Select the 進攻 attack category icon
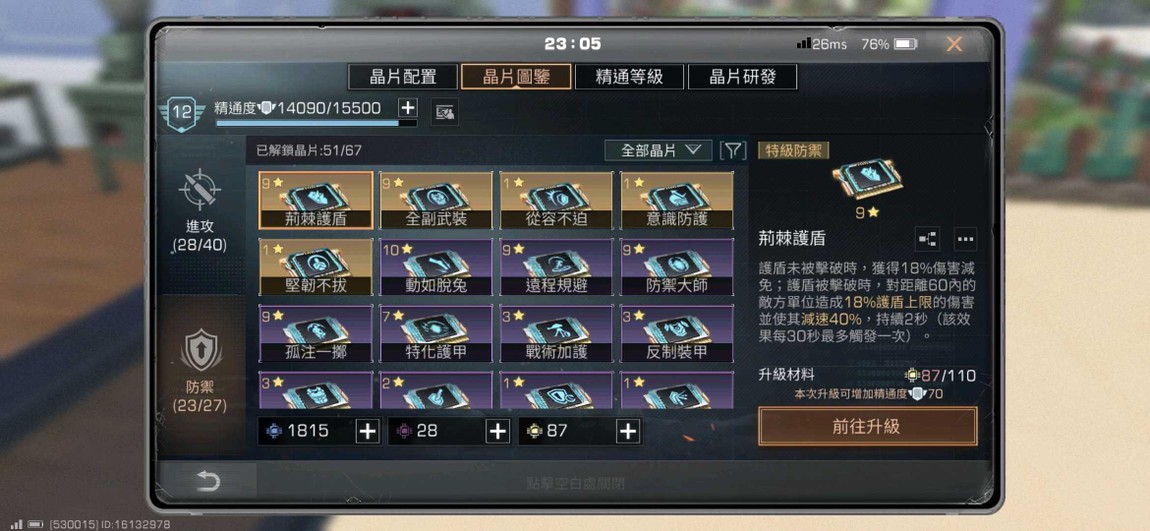The image size is (1150, 531). [x=200, y=210]
